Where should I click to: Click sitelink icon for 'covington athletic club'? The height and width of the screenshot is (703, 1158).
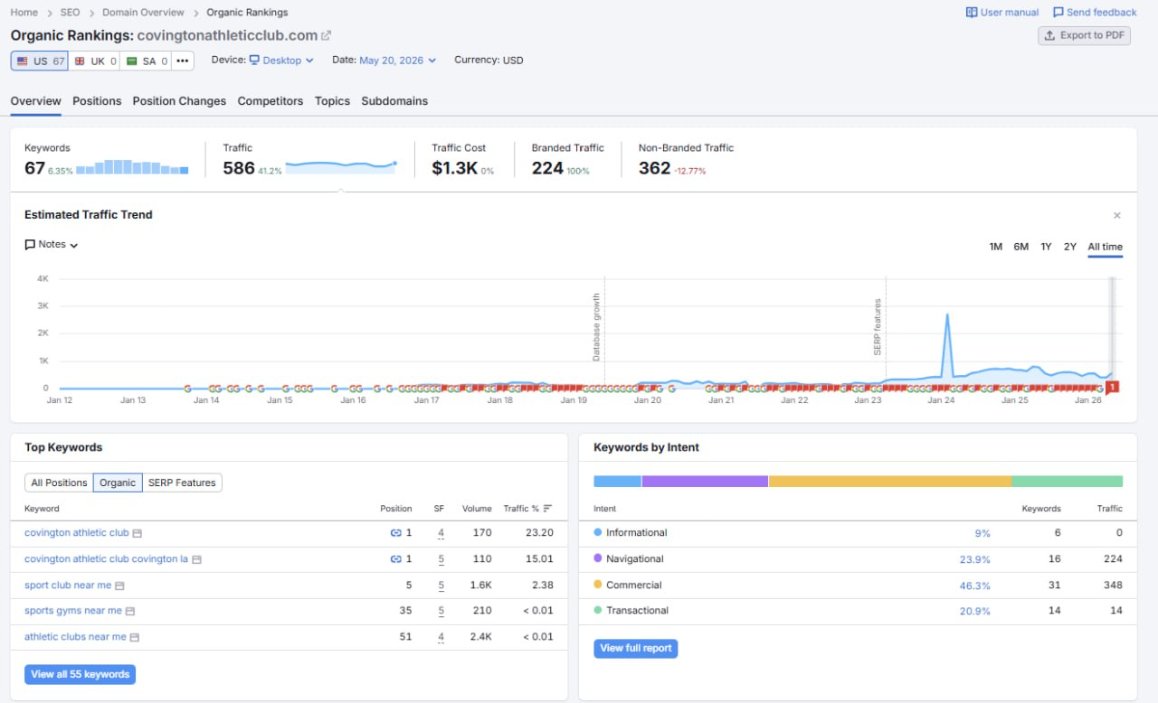396,533
